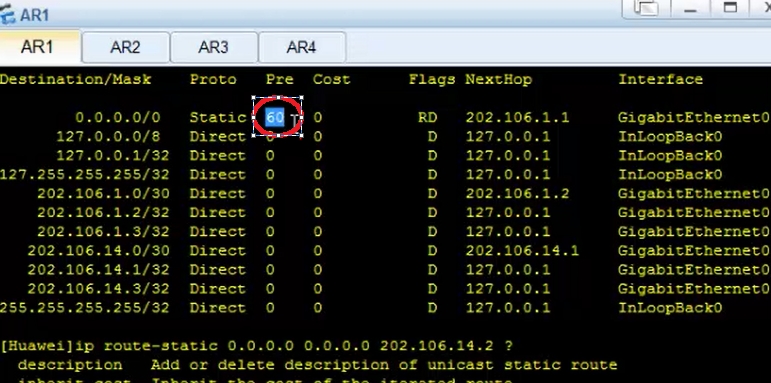This screenshot has width=771, height=383.
Task: Click Direct proto in the 202.106.14.0/30 row
Action: click(217, 251)
